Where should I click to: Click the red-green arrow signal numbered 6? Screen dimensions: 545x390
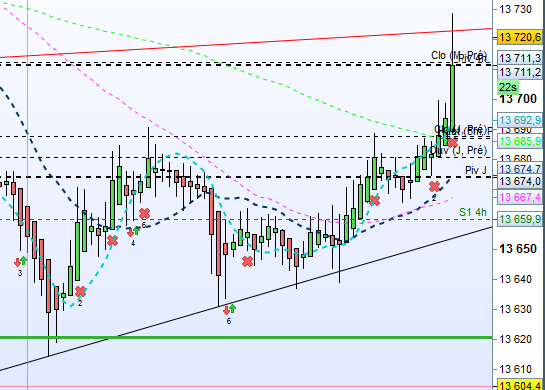(229, 309)
